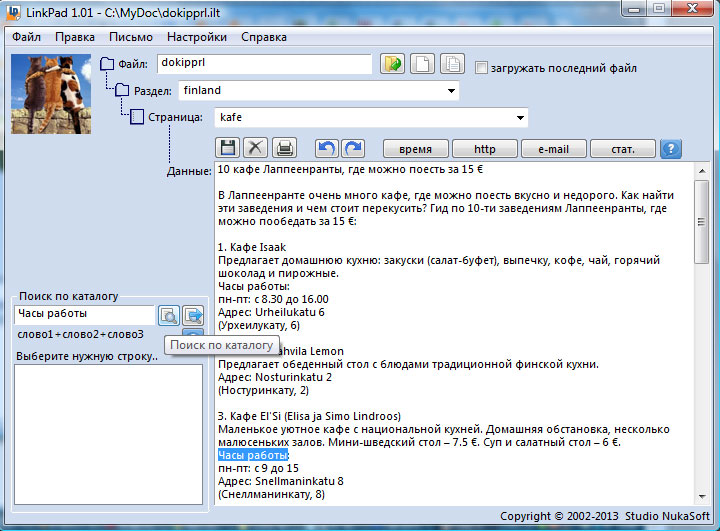Open help with blue question mark icon
720x531 pixels.
670,149
